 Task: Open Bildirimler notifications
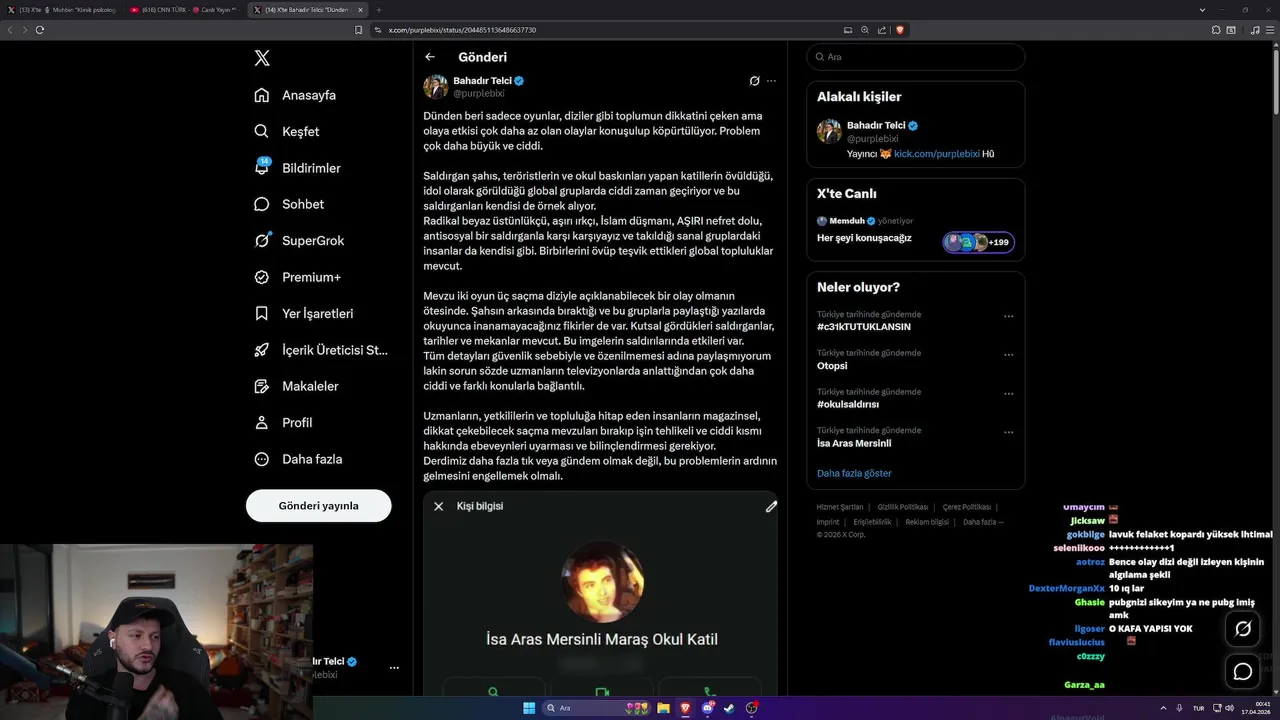click(x=297, y=168)
